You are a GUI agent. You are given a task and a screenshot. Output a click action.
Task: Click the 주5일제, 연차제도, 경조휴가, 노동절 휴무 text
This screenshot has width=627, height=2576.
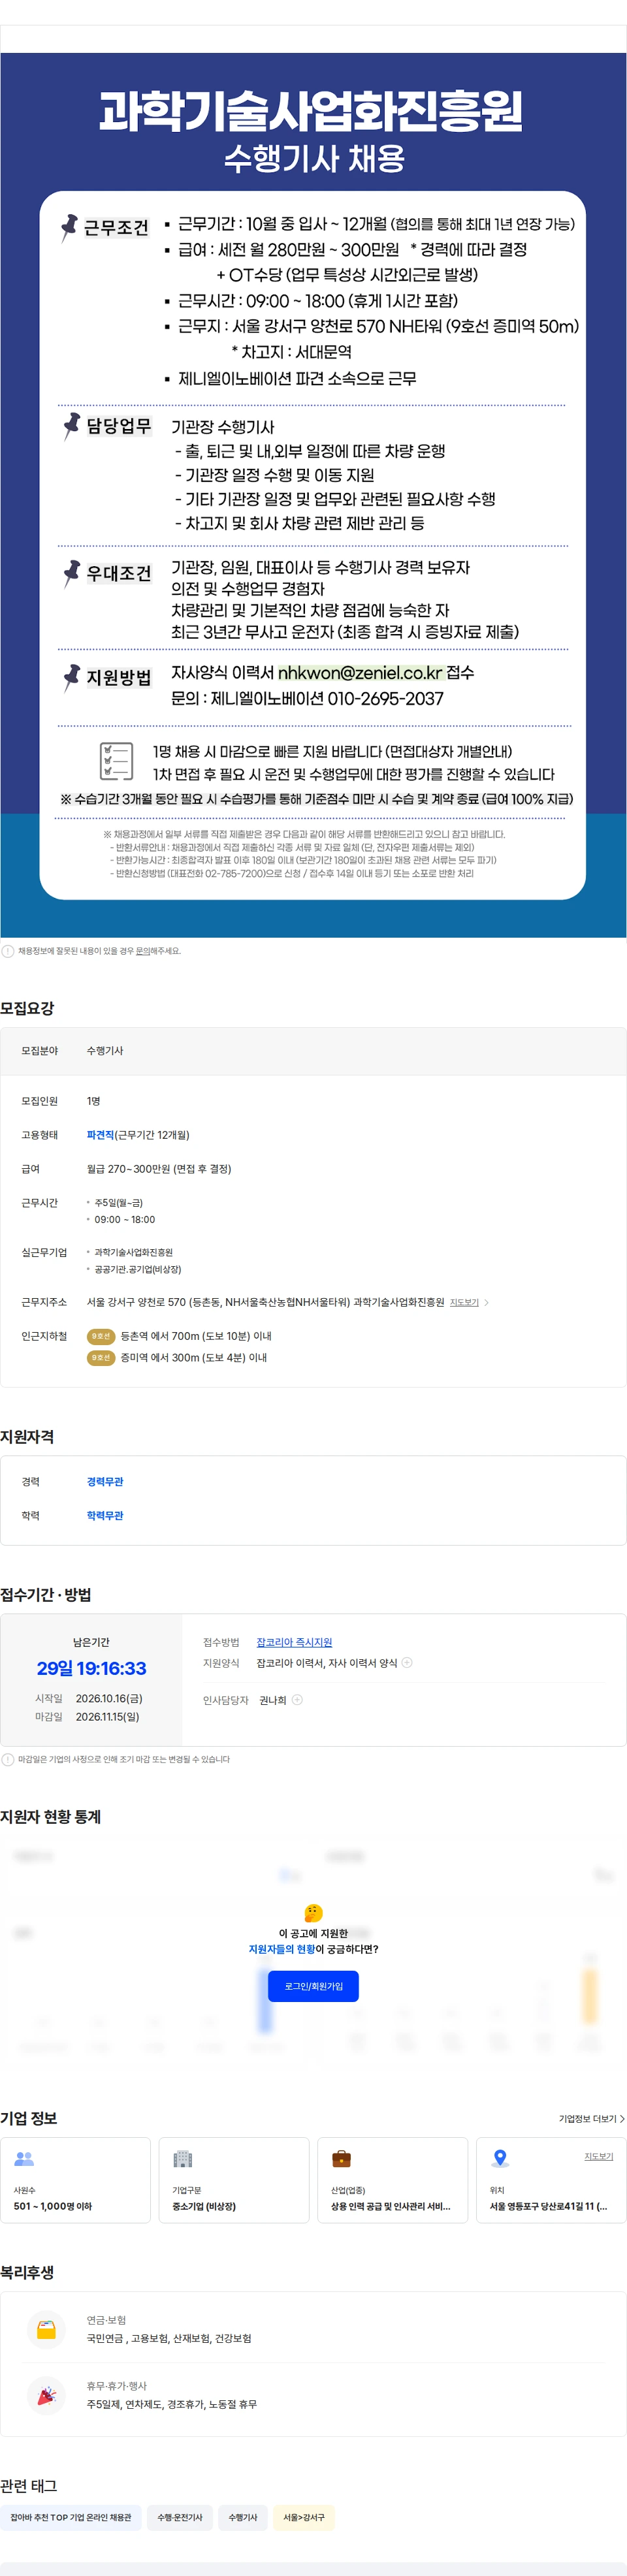172,2404
